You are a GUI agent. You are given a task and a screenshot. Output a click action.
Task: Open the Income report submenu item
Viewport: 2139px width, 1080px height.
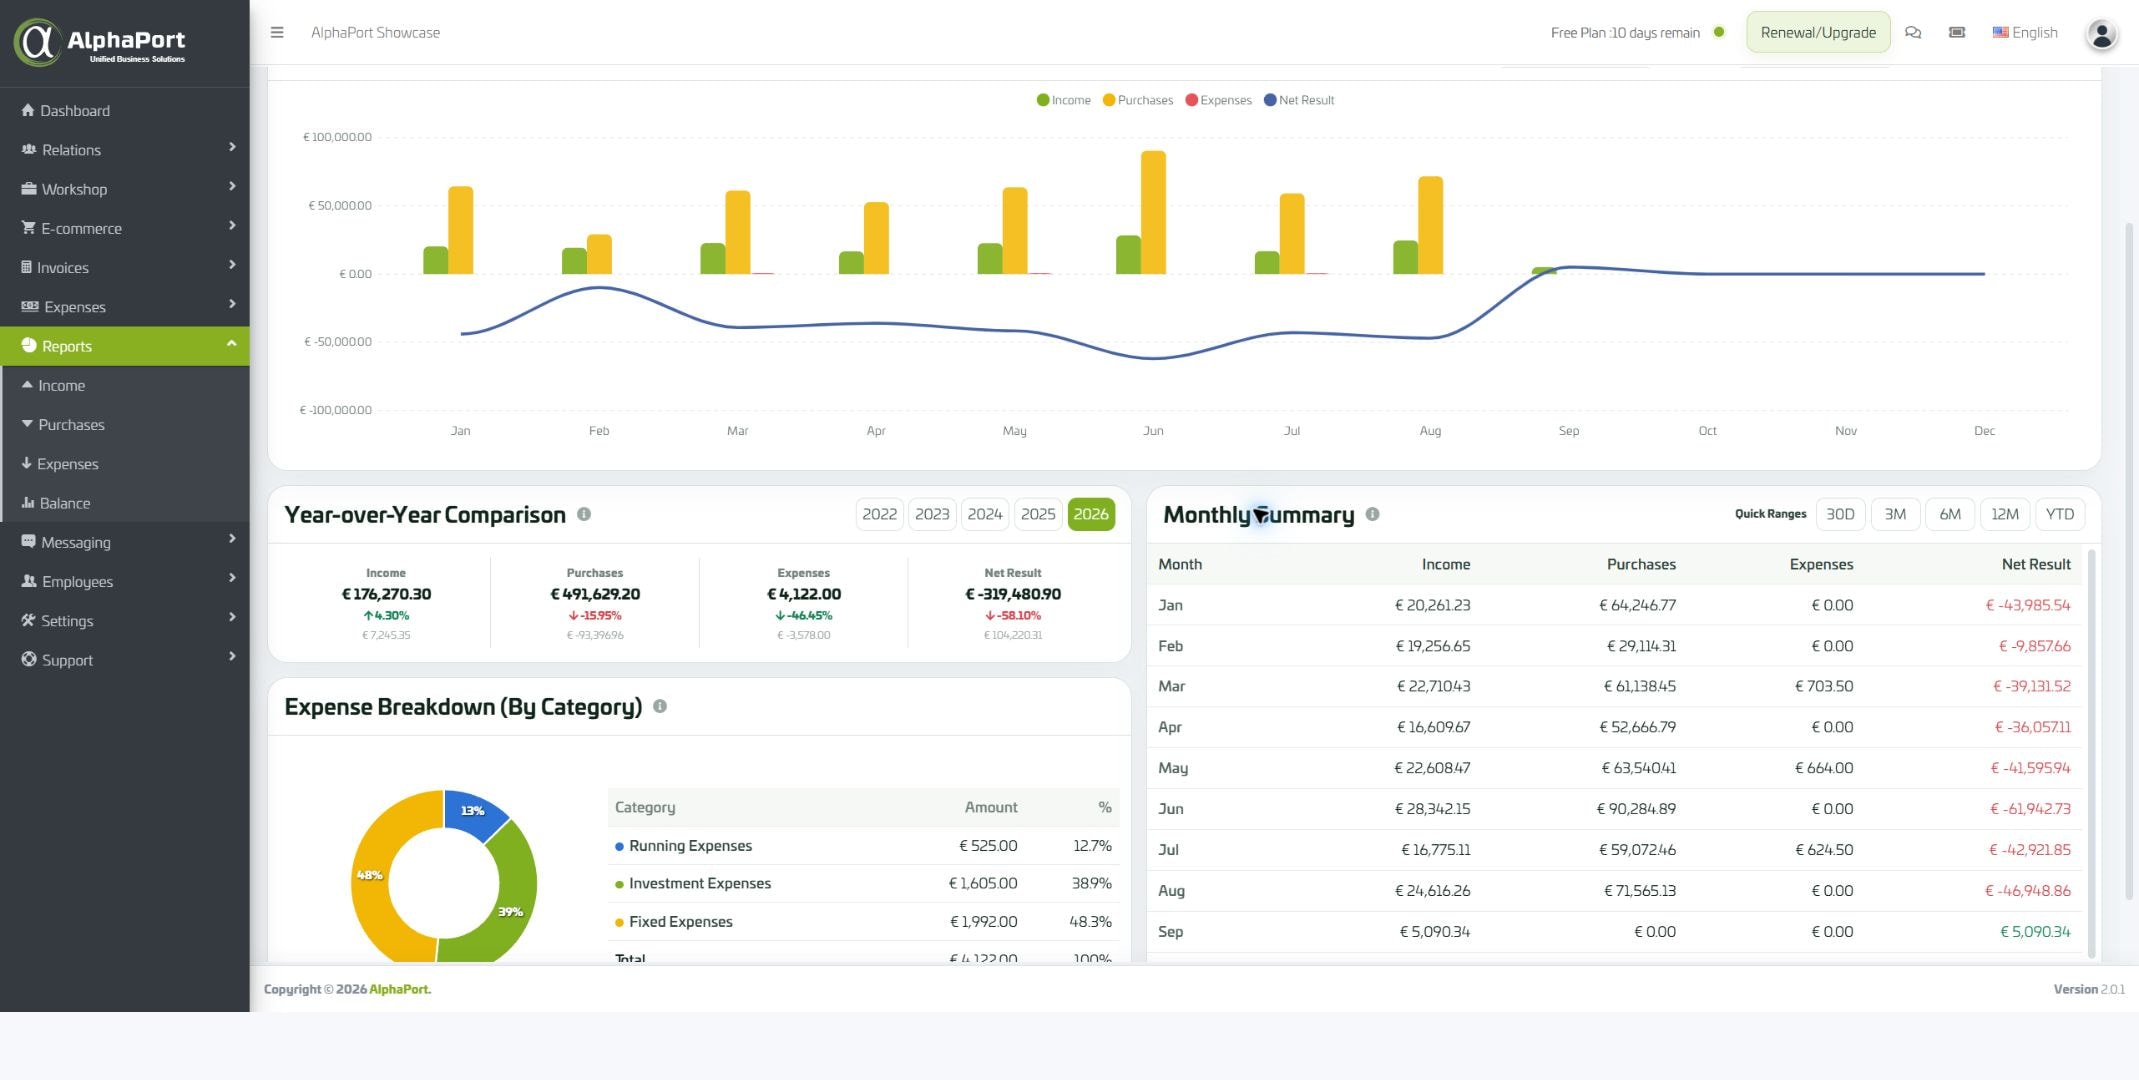pyautogui.click(x=124, y=385)
